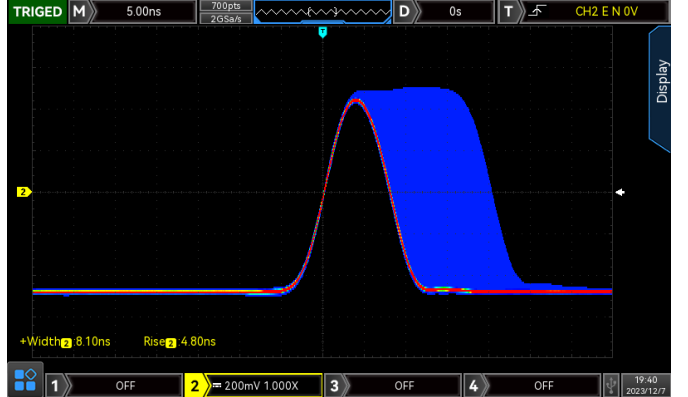
Task: Select the channel 2 tab
Action: point(194,386)
